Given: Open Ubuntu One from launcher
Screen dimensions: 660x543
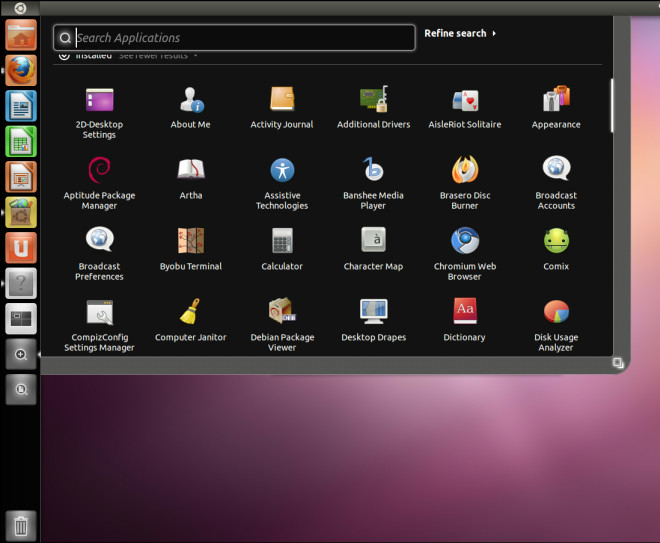Looking at the screenshot, I should click(x=21, y=248).
